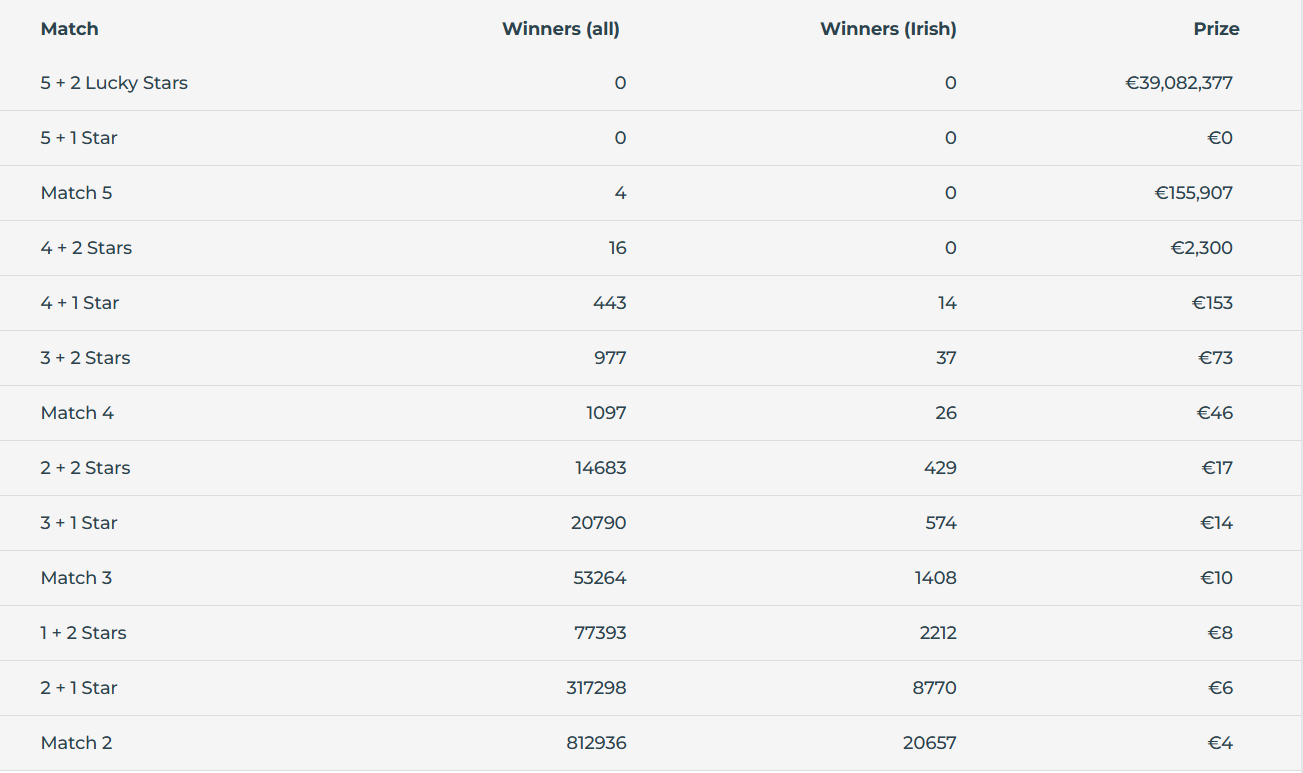Image resolution: width=1303 pixels, height=773 pixels.
Task: Click the 317298 all winners value
Action: [596, 688]
